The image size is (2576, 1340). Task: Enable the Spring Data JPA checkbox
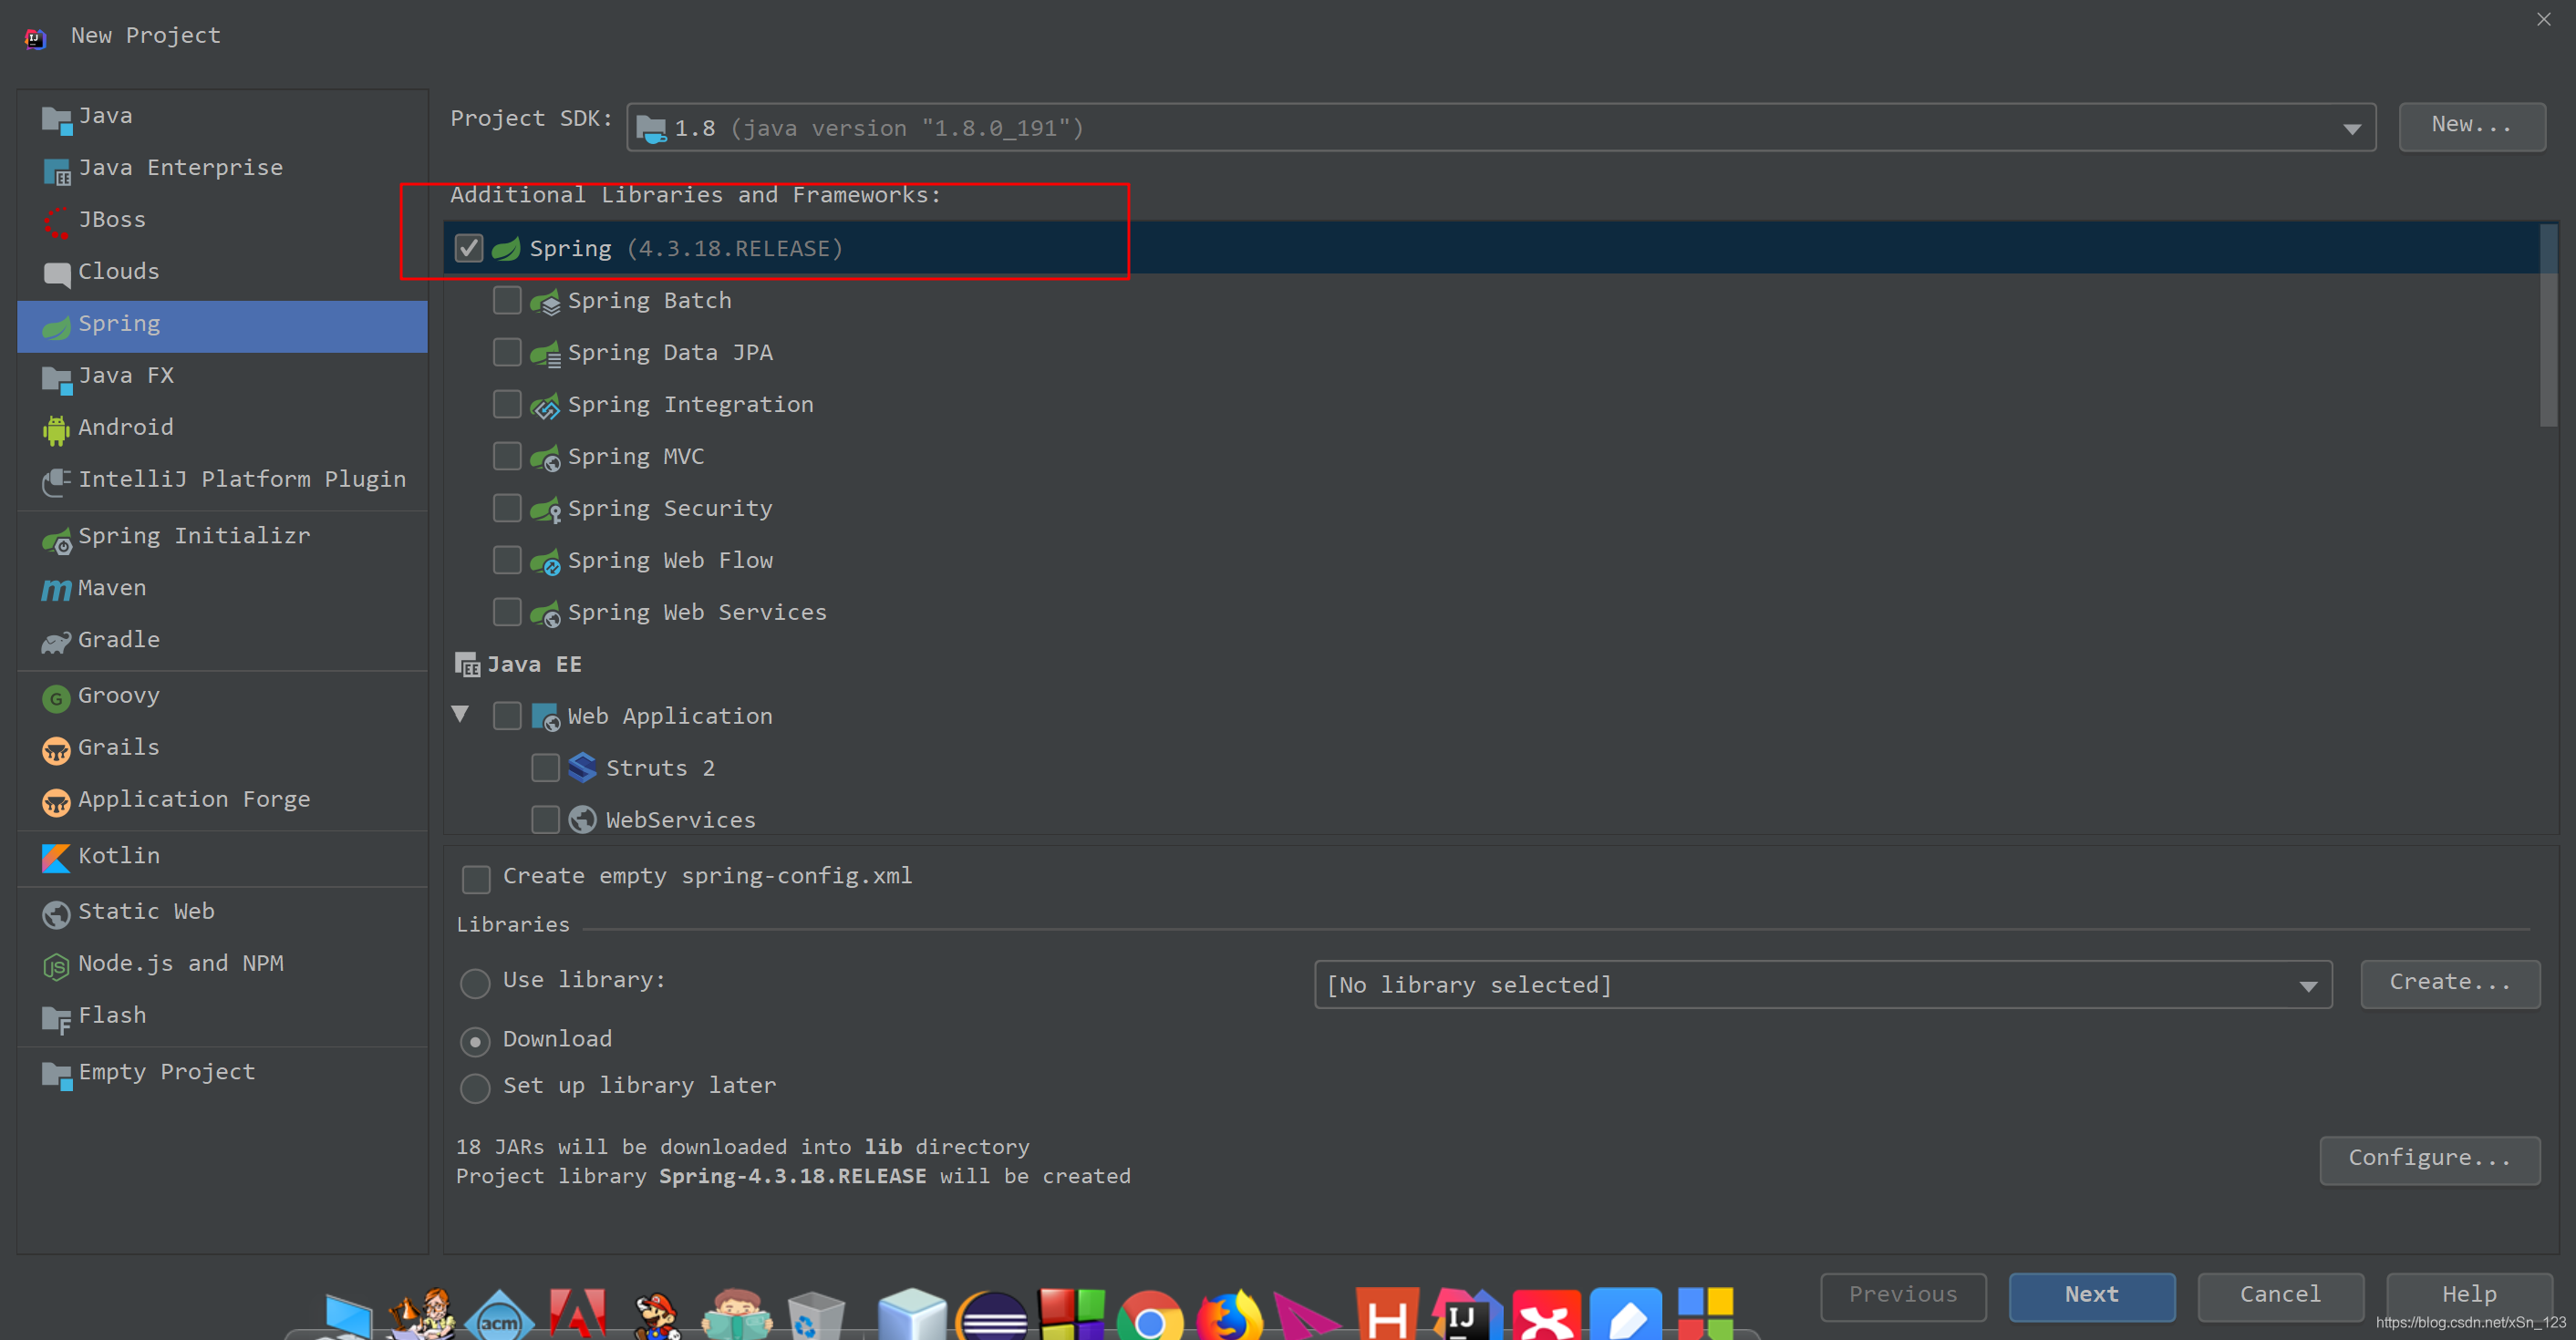click(507, 352)
